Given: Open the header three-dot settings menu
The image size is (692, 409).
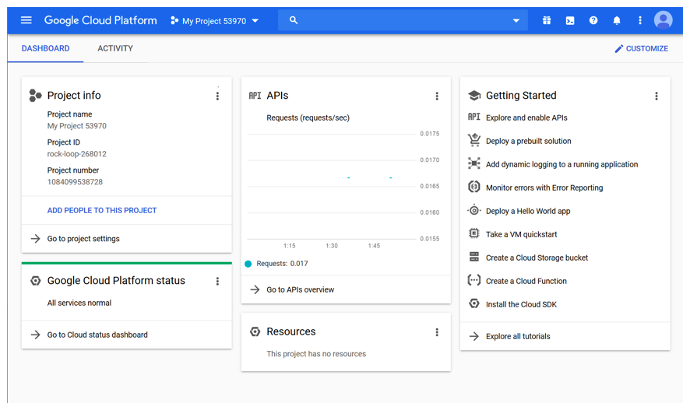Looking at the screenshot, I should (x=640, y=20).
